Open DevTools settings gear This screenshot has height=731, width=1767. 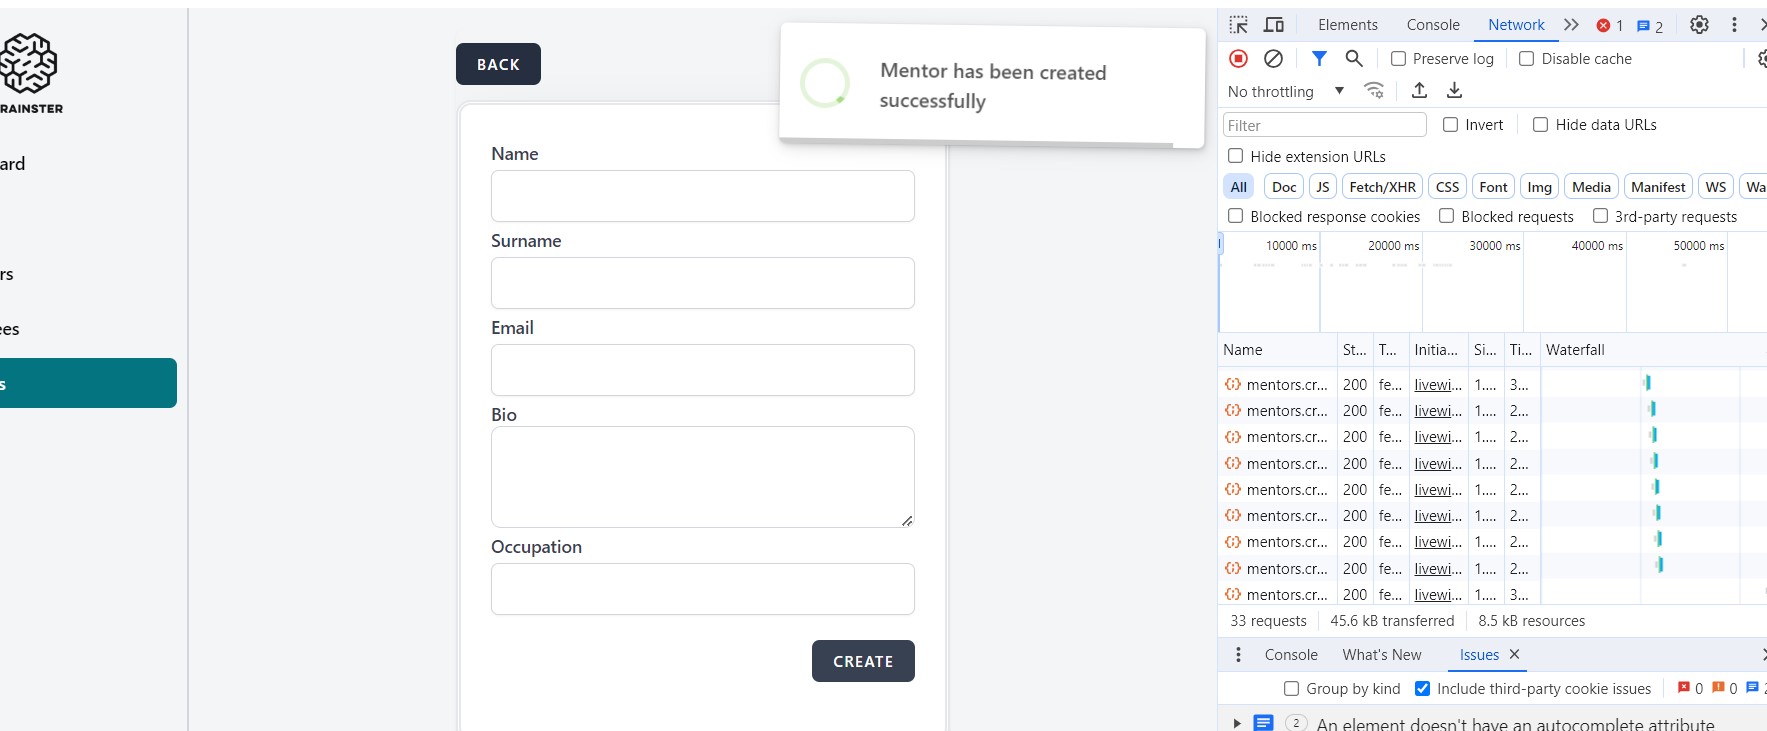pyautogui.click(x=1699, y=25)
